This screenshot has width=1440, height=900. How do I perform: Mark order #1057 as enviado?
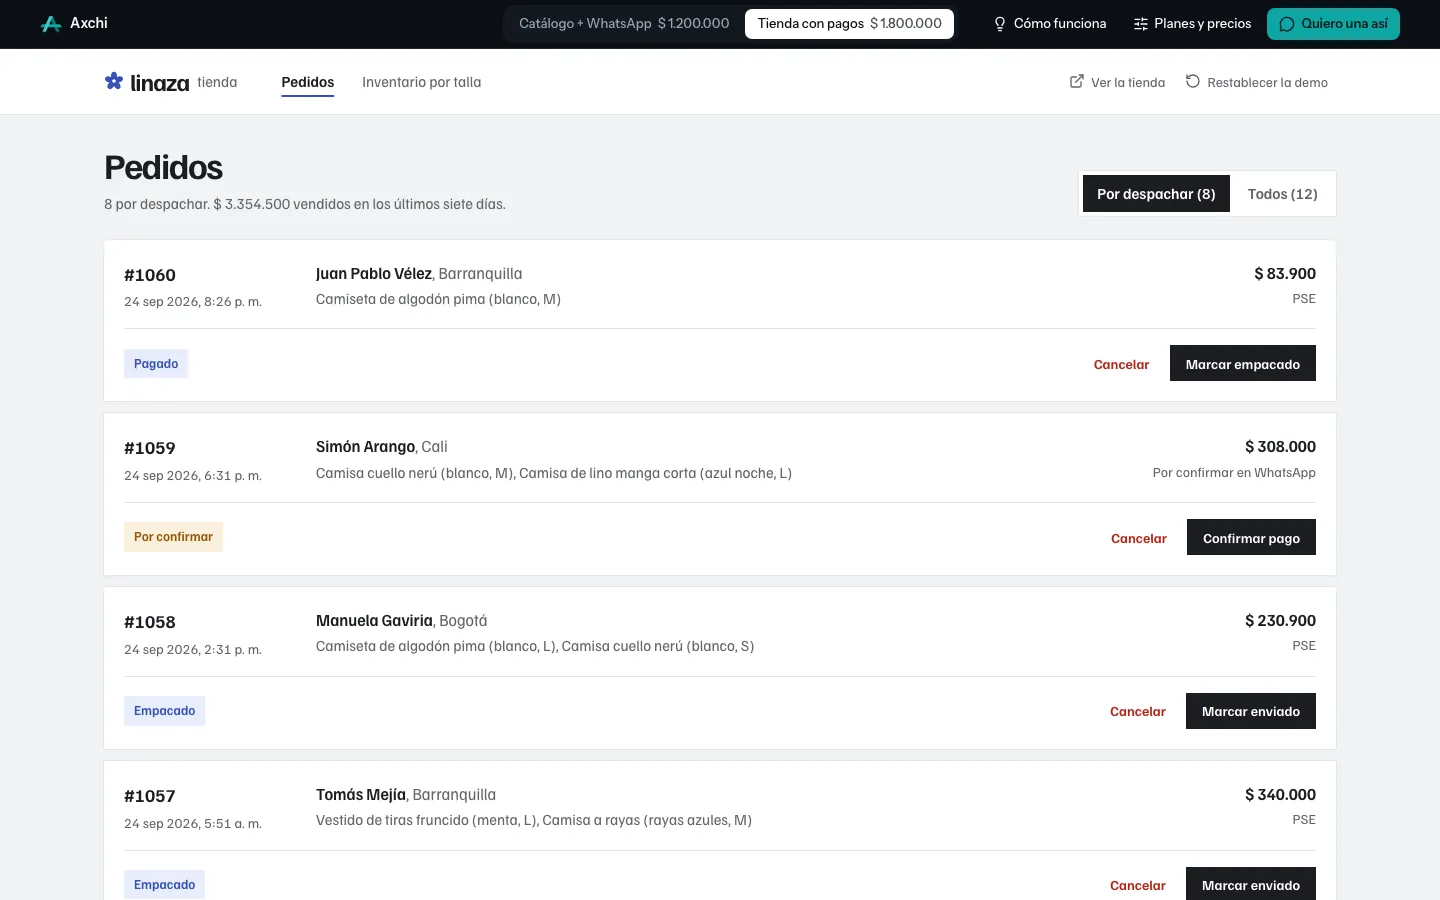tap(1251, 884)
